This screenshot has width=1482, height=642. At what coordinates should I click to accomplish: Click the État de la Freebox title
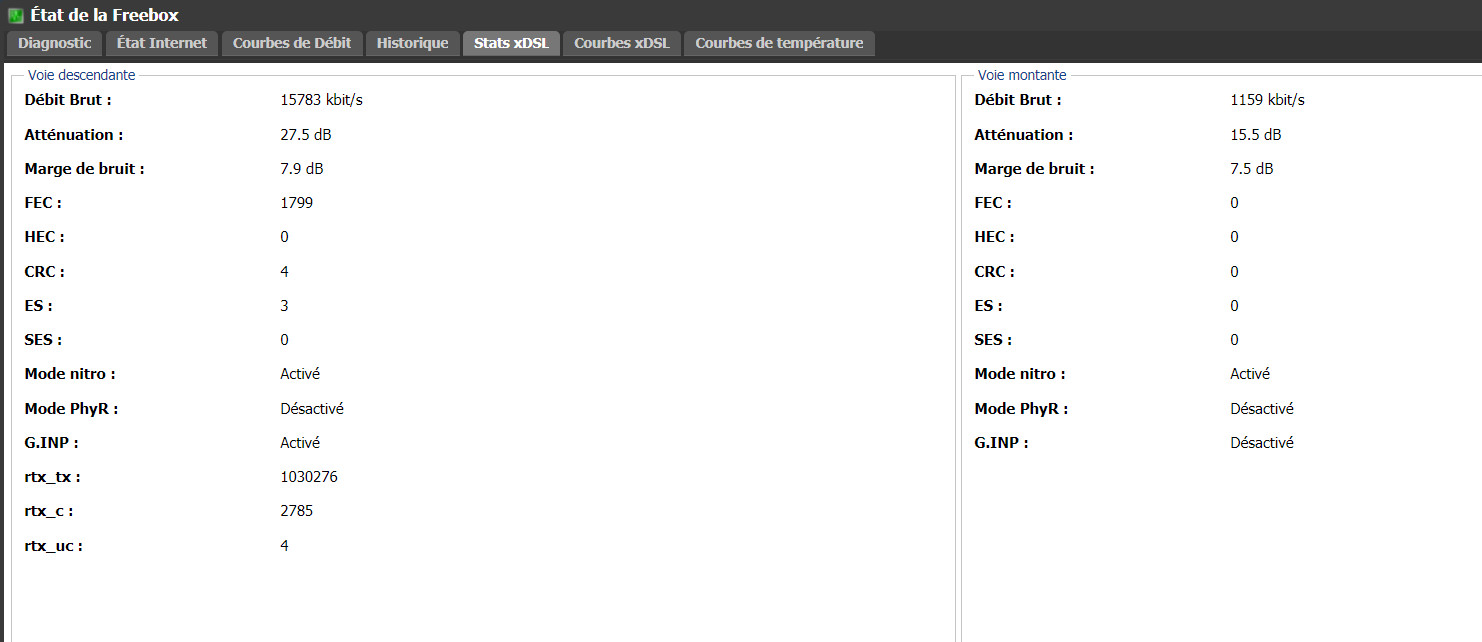click(105, 15)
